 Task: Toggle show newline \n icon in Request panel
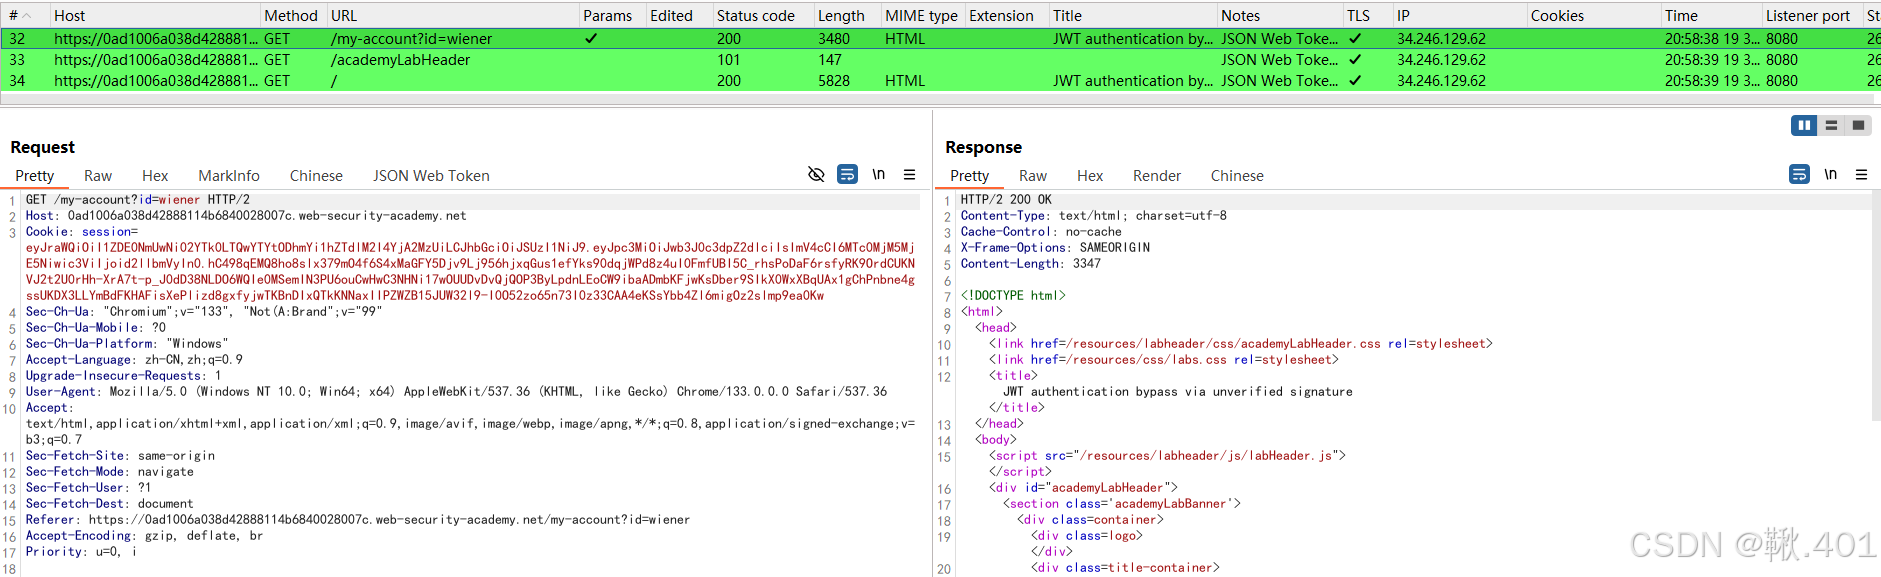(x=878, y=174)
